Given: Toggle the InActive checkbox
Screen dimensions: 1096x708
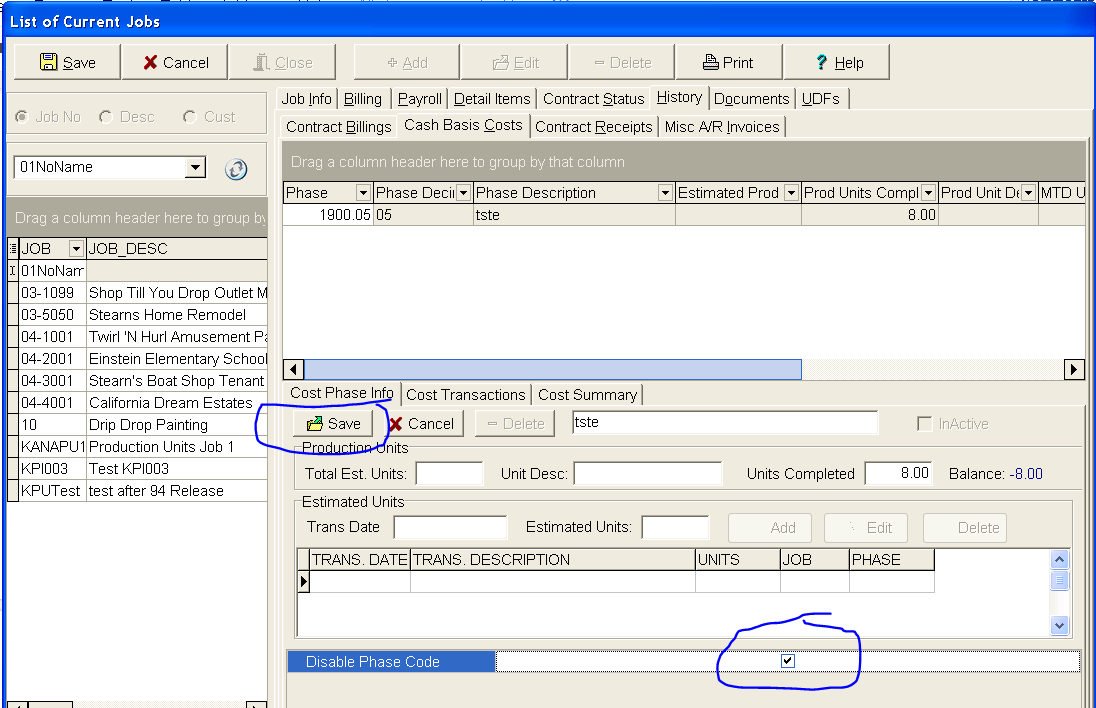Looking at the screenshot, I should [925, 424].
